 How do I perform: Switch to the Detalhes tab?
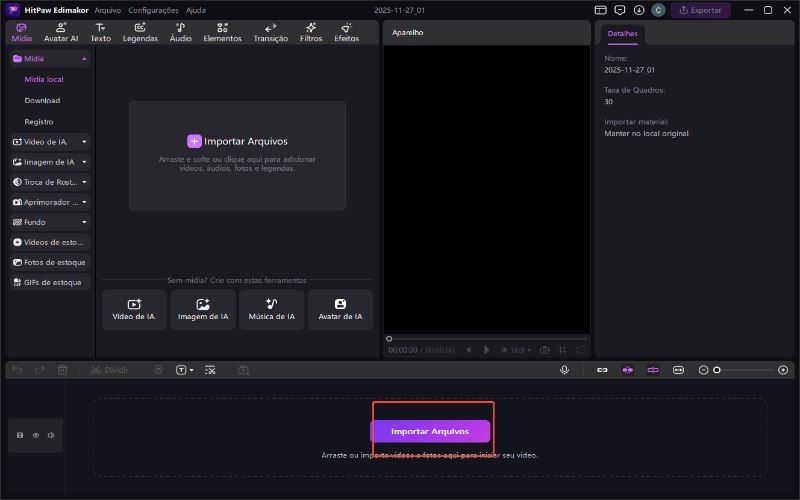tap(622, 34)
